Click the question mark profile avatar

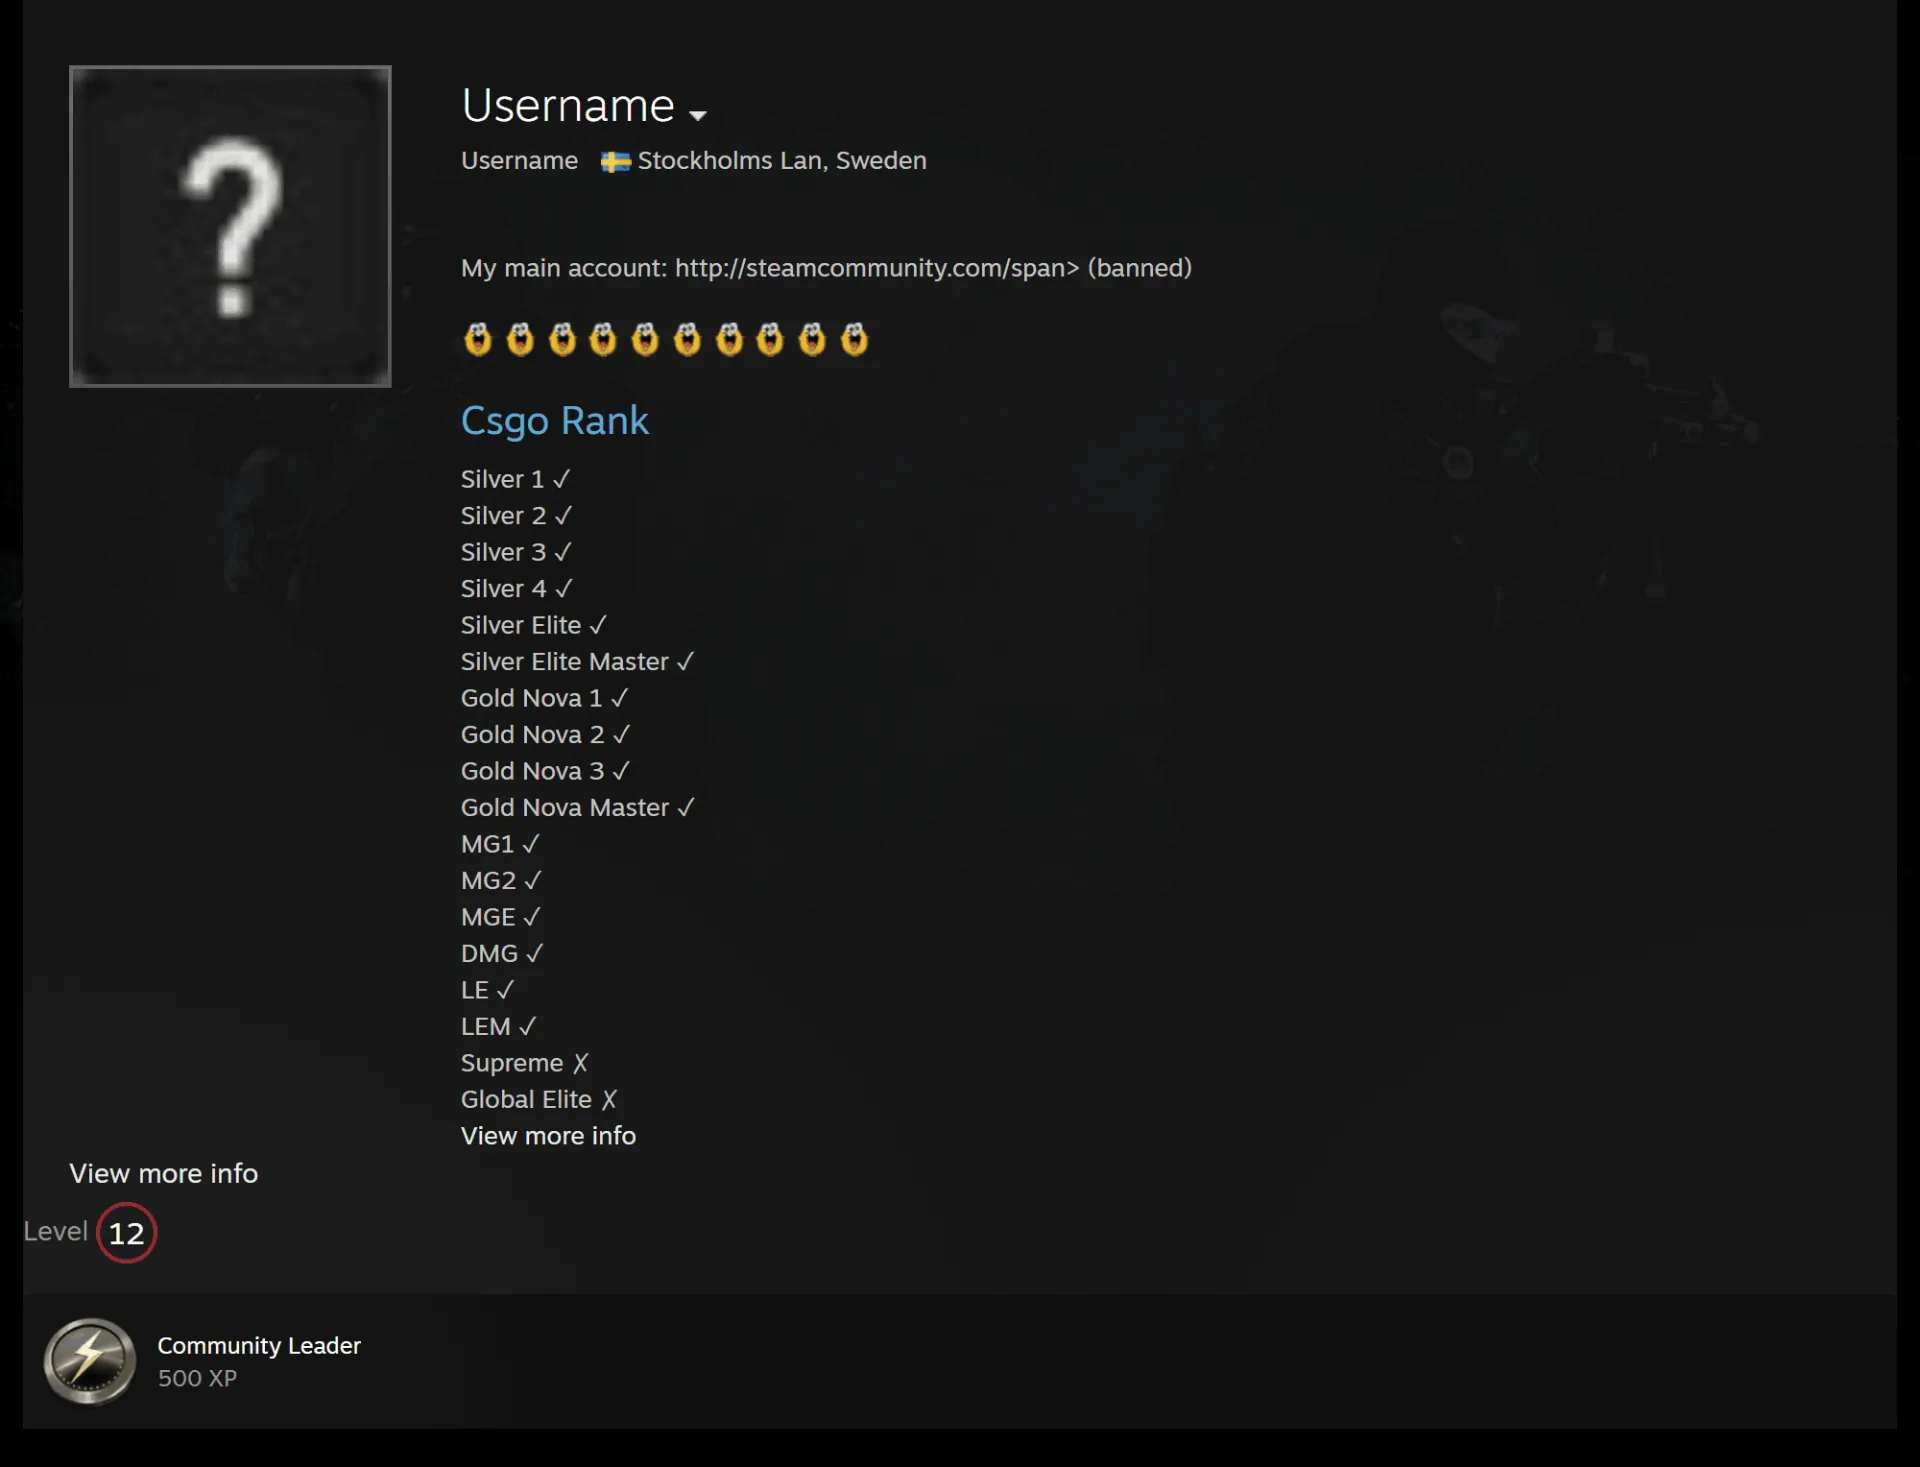coord(230,226)
